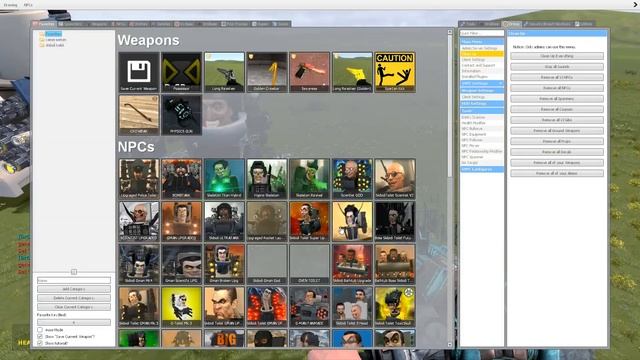Choose the Long Revolver (Golden) weapon tile

tap(352, 72)
